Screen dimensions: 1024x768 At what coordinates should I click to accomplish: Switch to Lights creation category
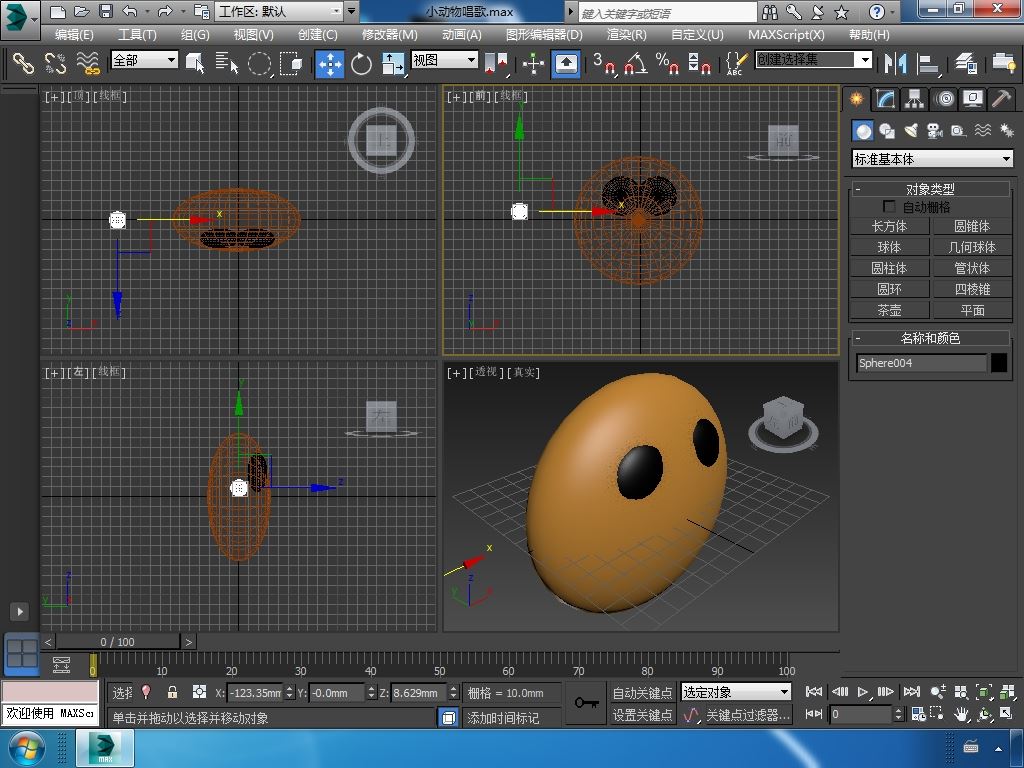point(911,131)
